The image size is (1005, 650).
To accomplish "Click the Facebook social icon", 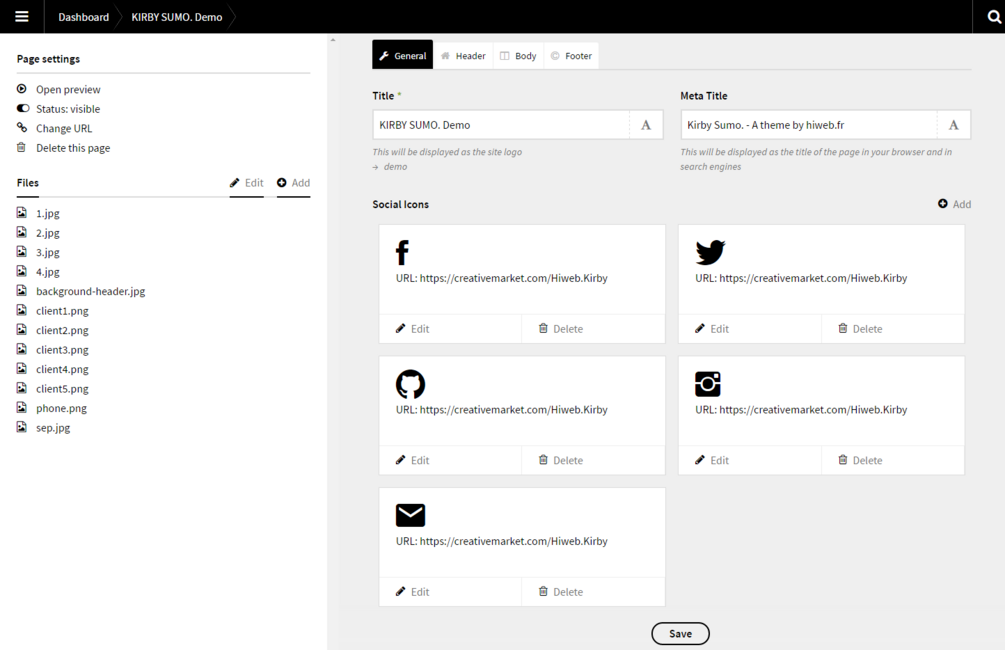I will pos(403,252).
